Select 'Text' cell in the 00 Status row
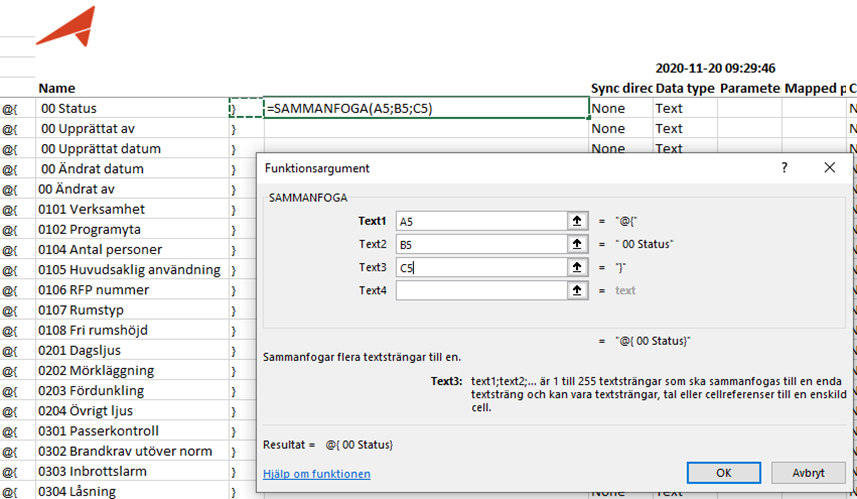The width and height of the screenshot is (857, 499). point(685,108)
